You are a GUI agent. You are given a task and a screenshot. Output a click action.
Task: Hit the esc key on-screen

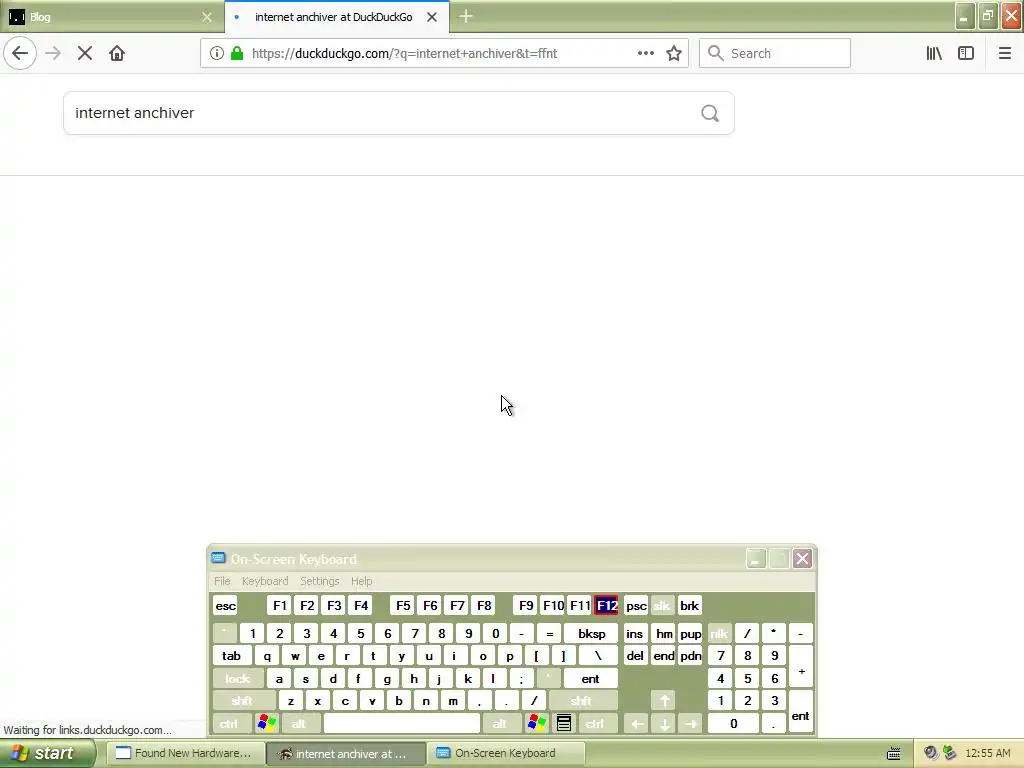pyautogui.click(x=225, y=606)
